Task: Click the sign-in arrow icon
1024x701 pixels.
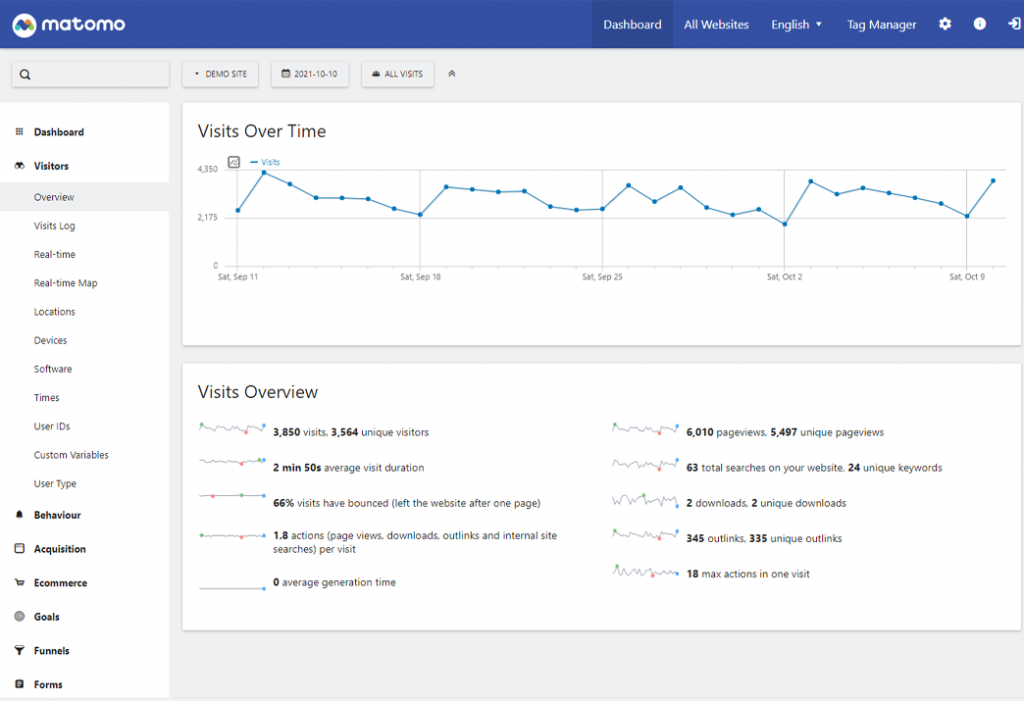Action: pyautogui.click(x=1013, y=24)
